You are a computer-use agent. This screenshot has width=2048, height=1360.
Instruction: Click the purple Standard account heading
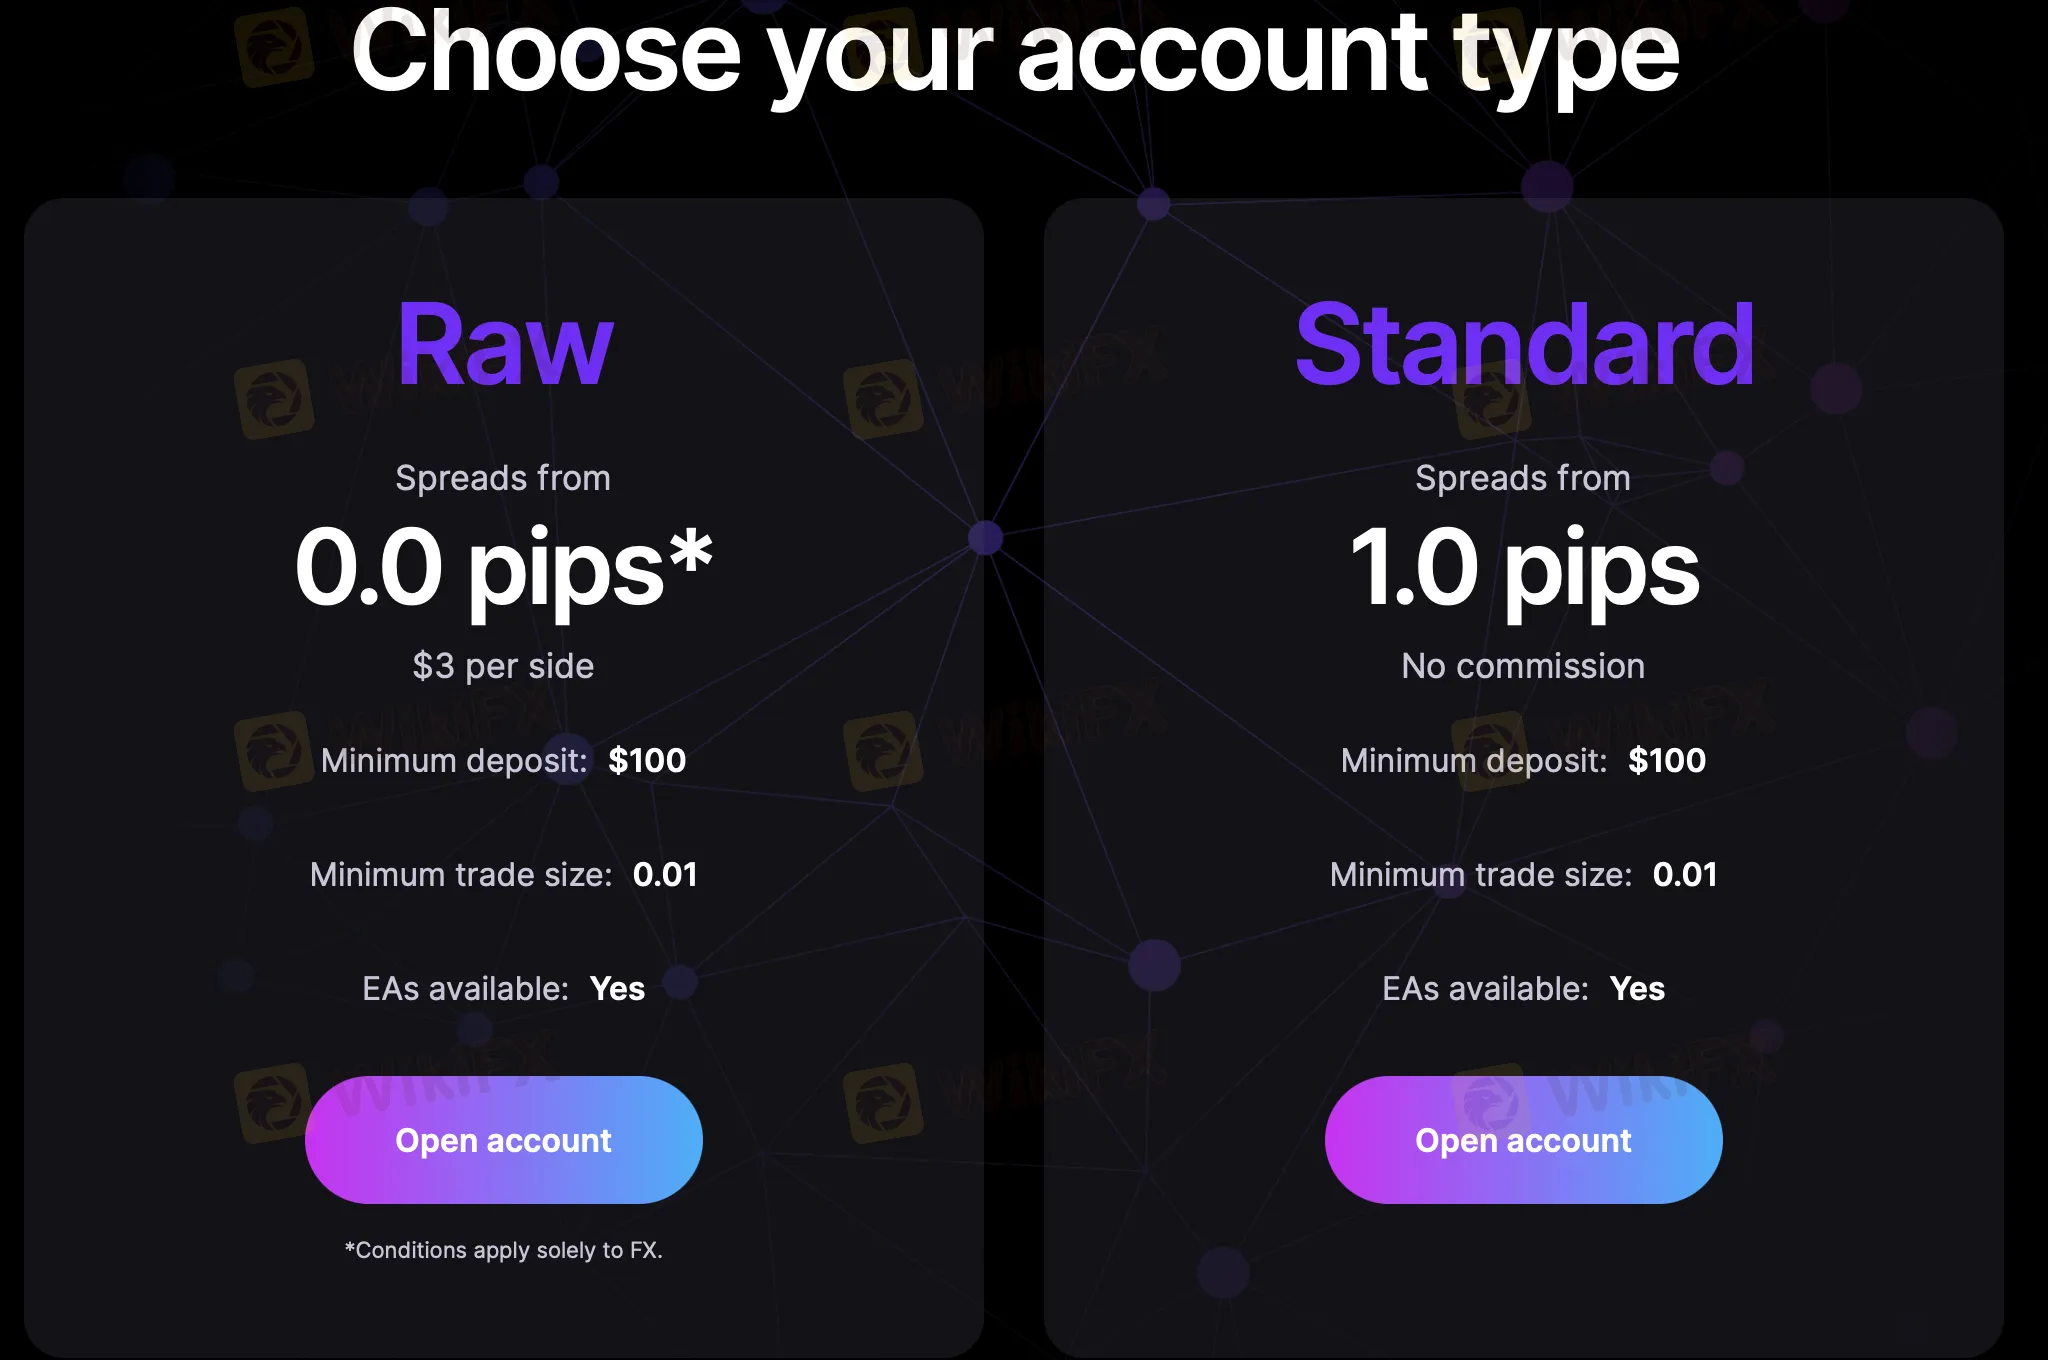point(1524,345)
